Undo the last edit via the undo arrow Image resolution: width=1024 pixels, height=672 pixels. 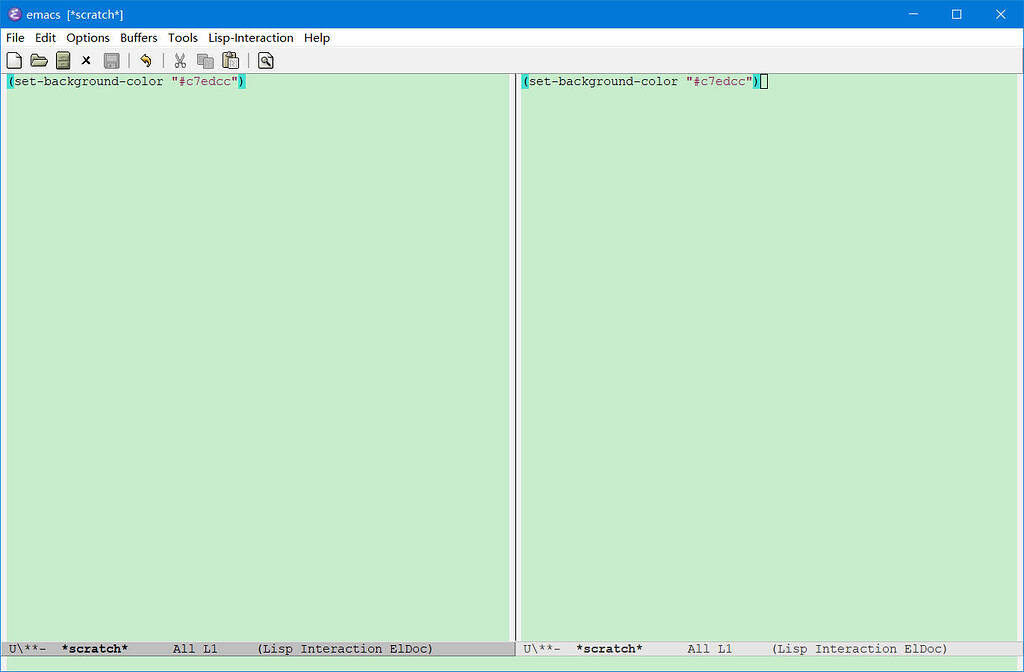click(x=145, y=60)
